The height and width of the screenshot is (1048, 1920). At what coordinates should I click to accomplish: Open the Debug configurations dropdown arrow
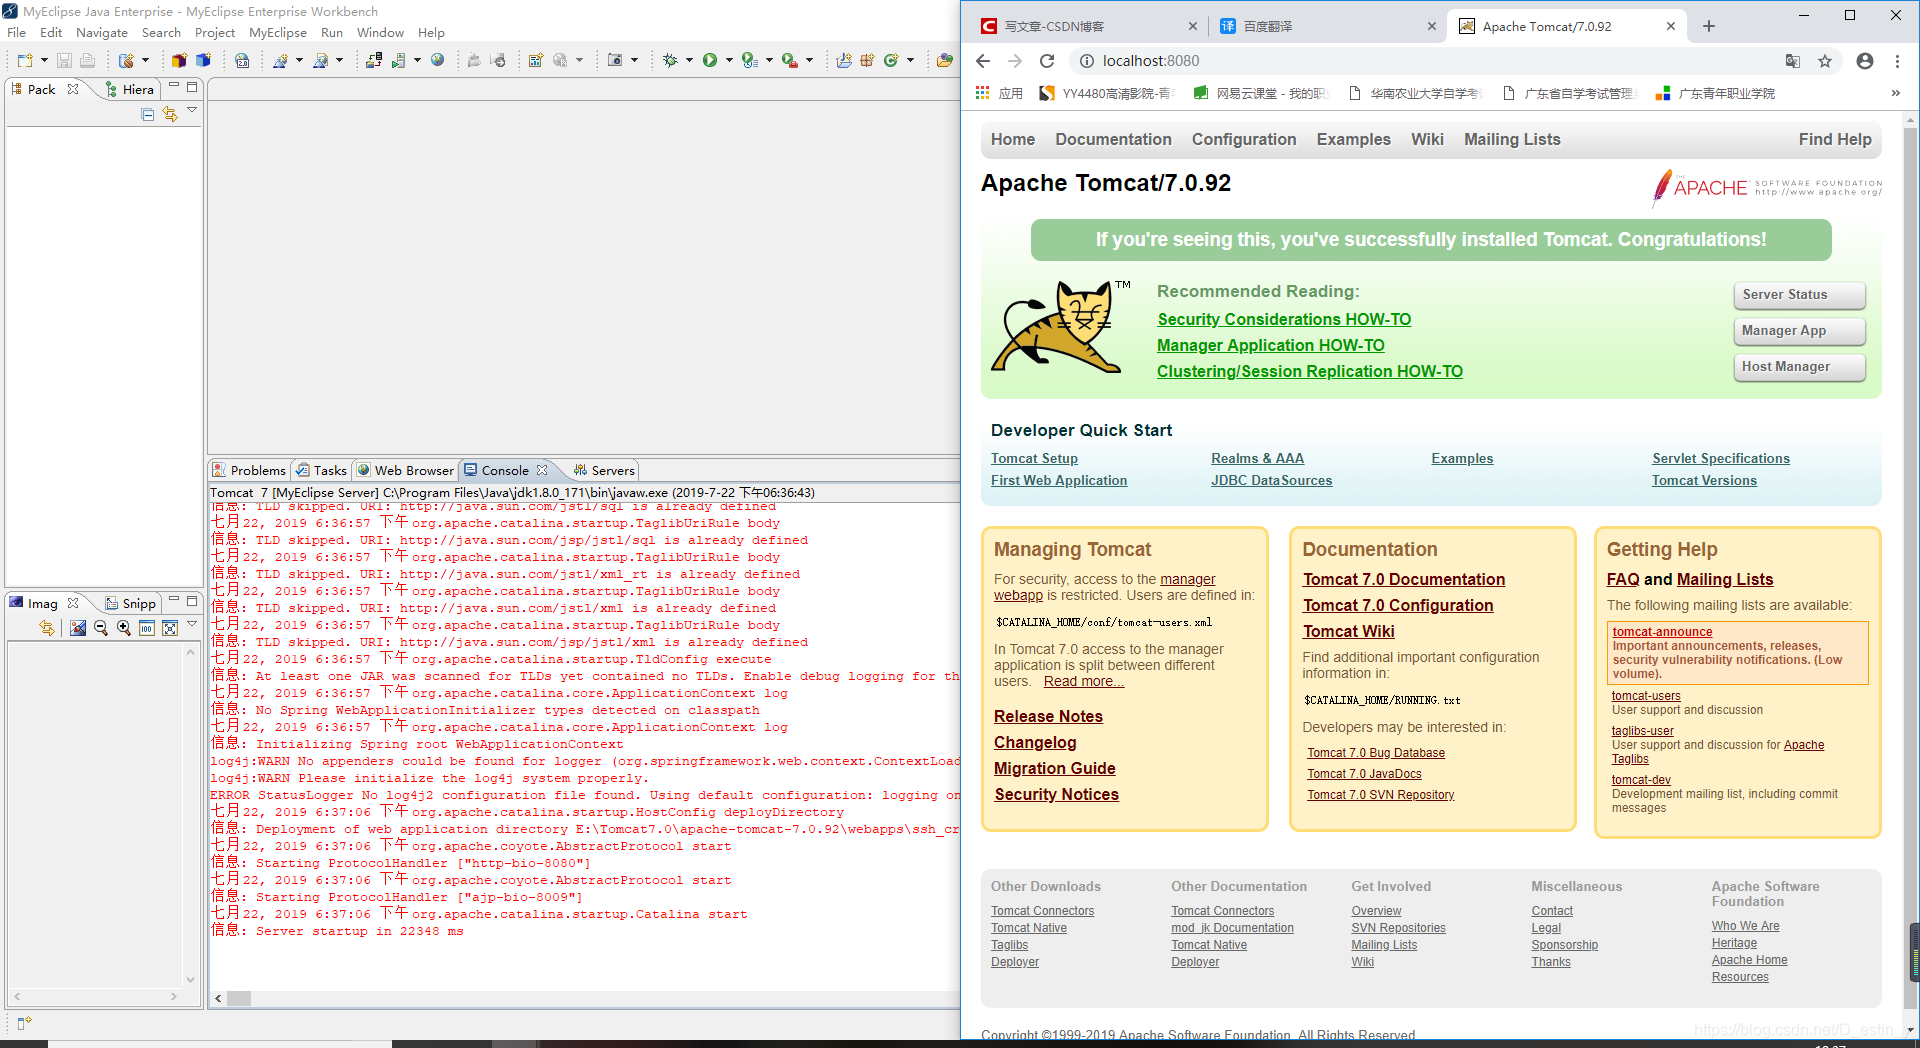689,60
